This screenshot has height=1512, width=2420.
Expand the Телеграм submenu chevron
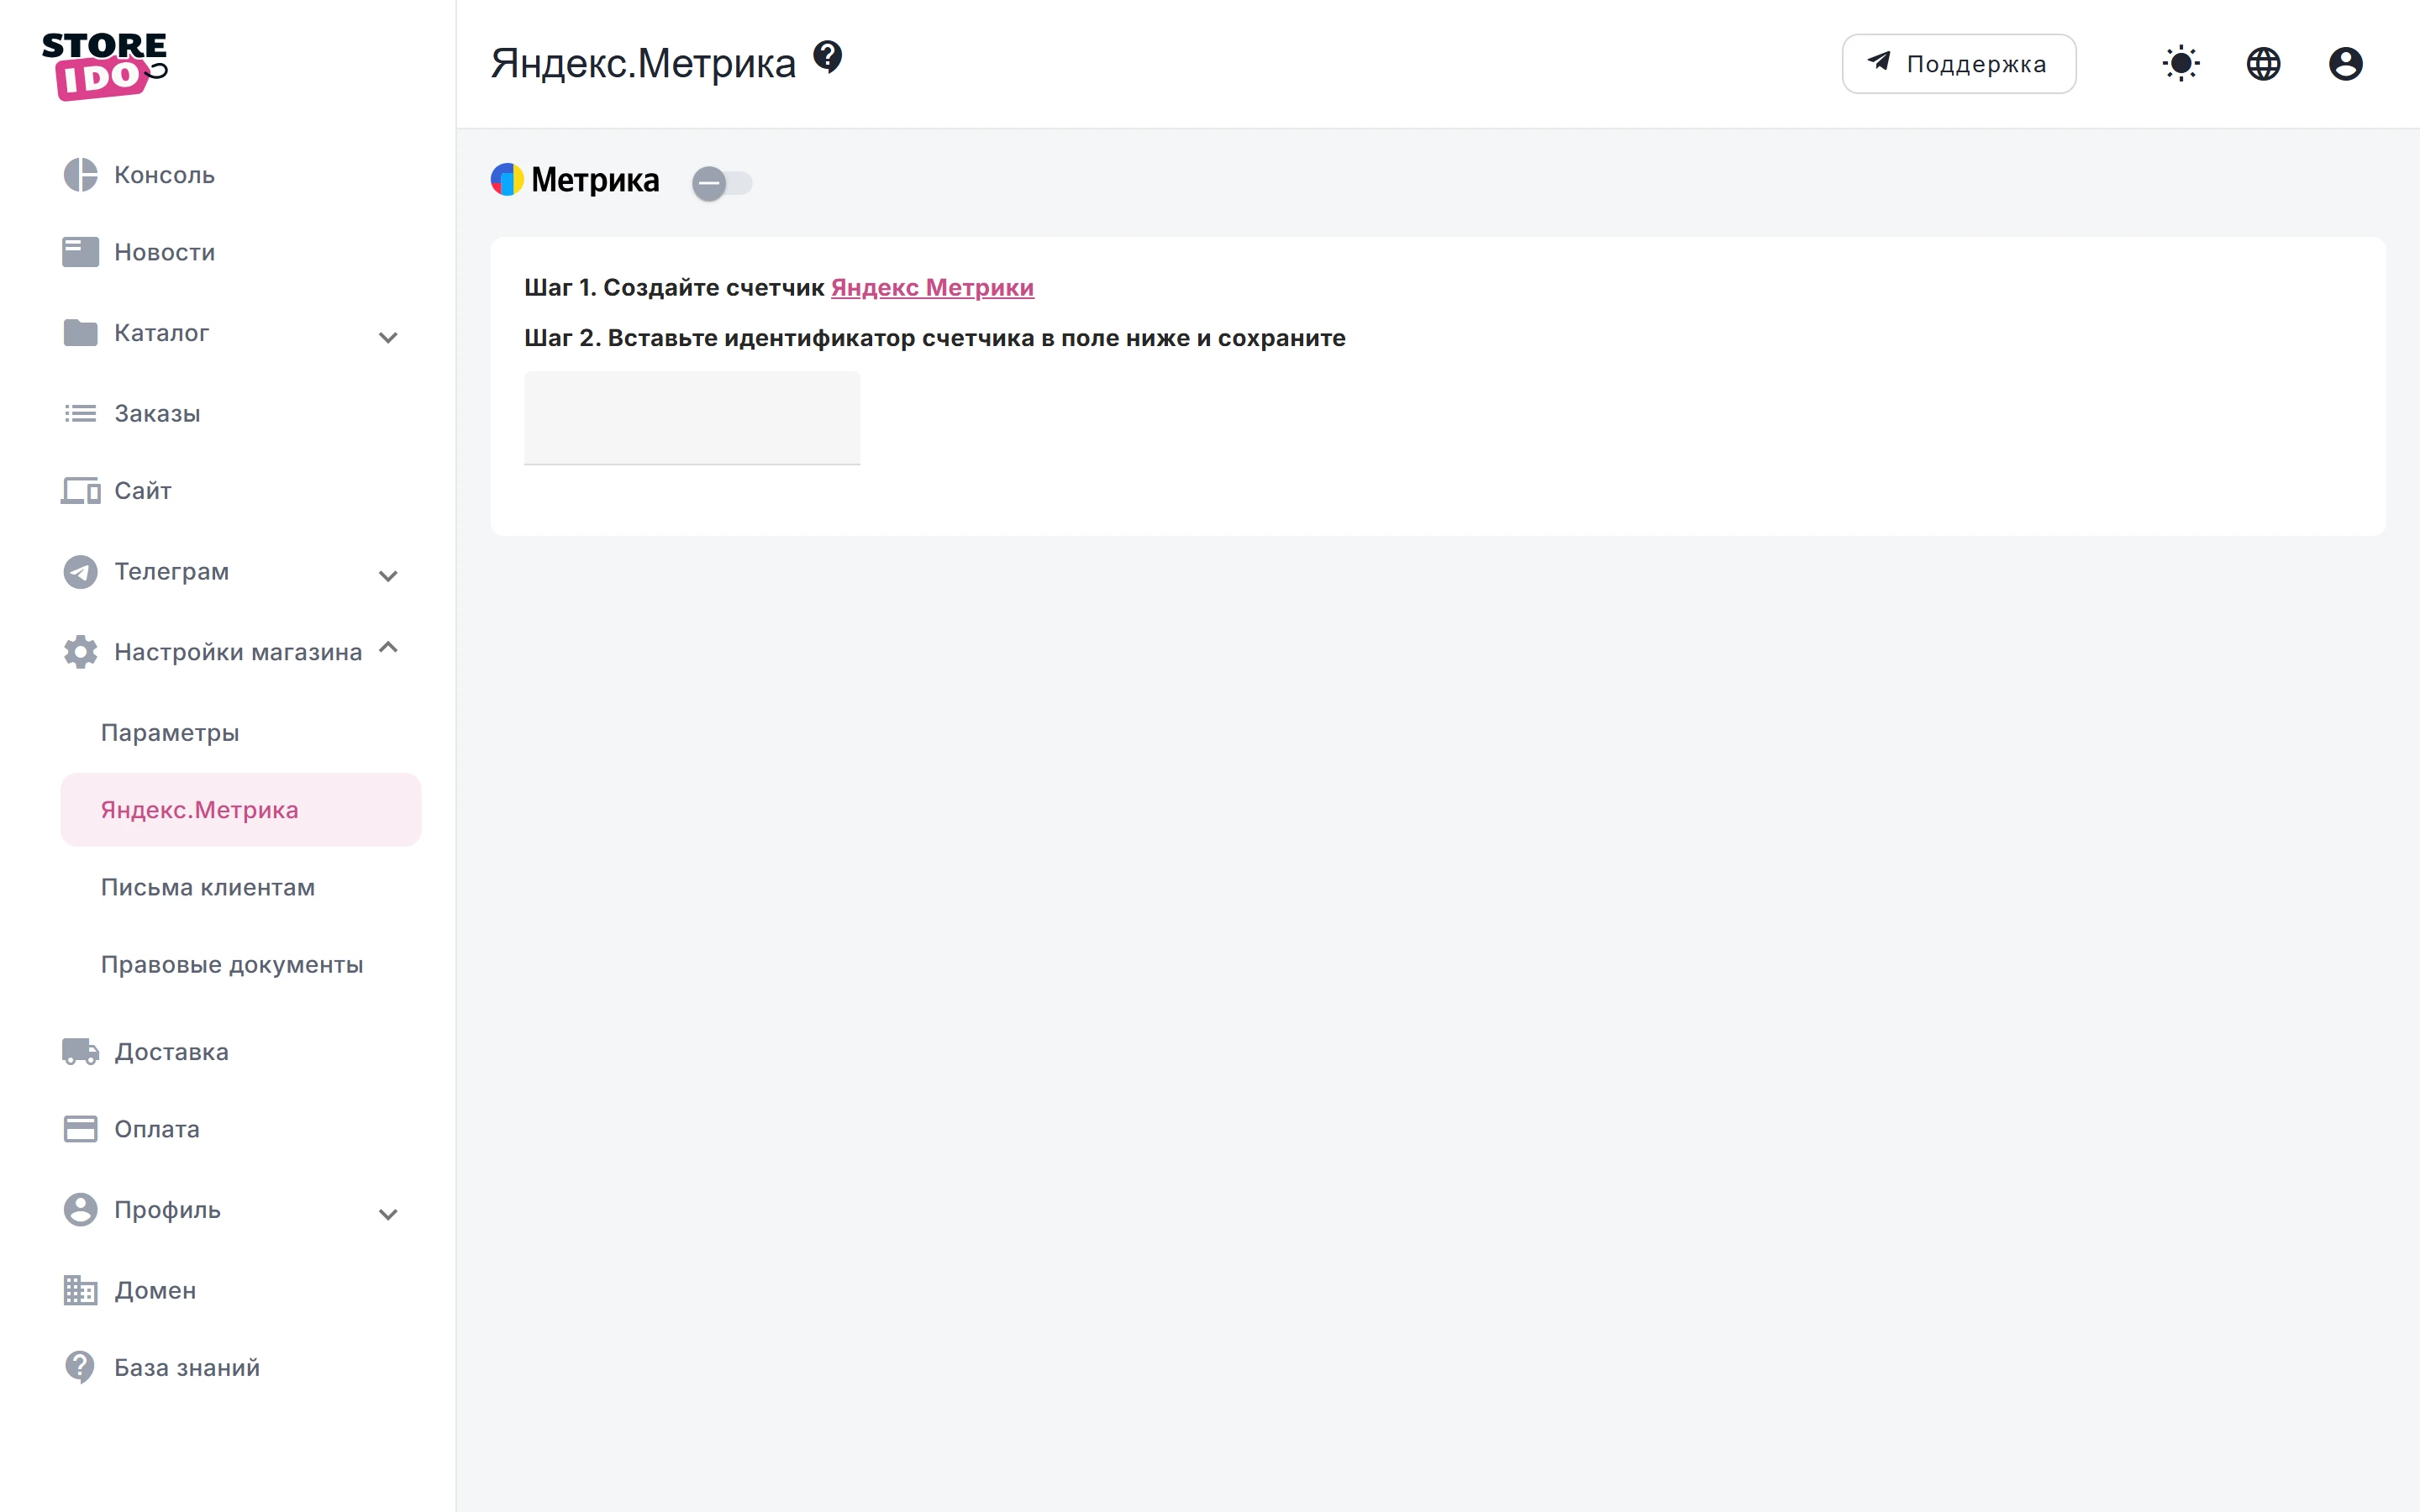coord(388,575)
